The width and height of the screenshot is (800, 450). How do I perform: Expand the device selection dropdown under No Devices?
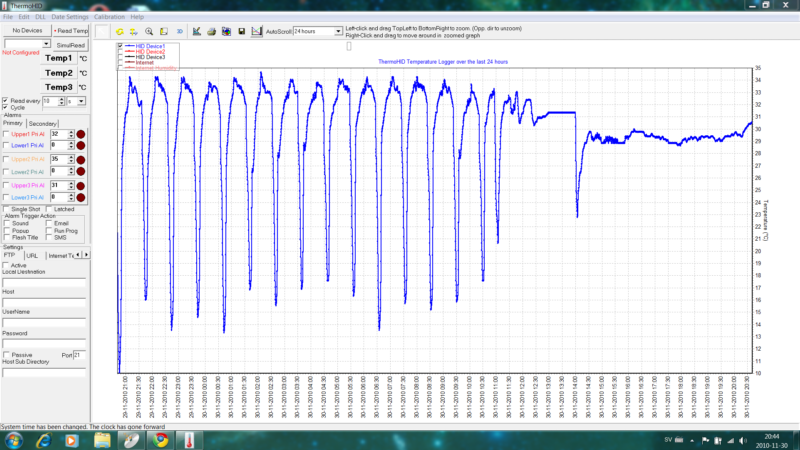click(x=46, y=45)
